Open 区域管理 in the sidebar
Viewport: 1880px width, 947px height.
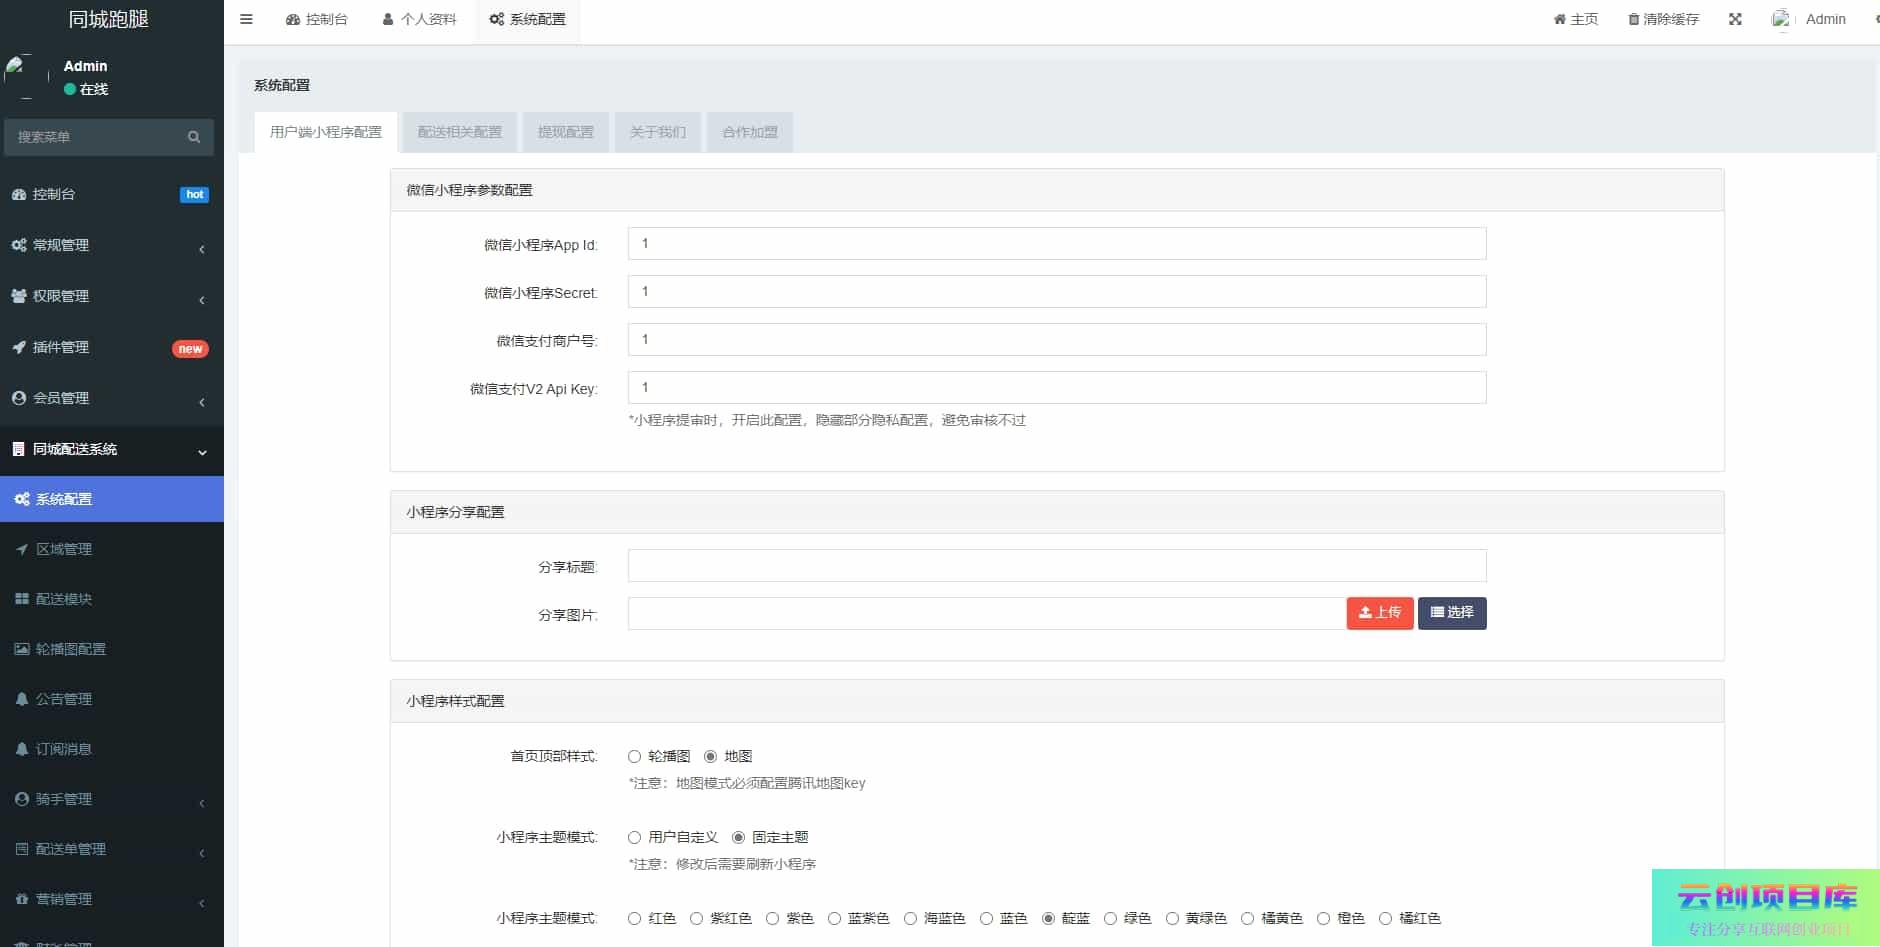tap(64, 549)
